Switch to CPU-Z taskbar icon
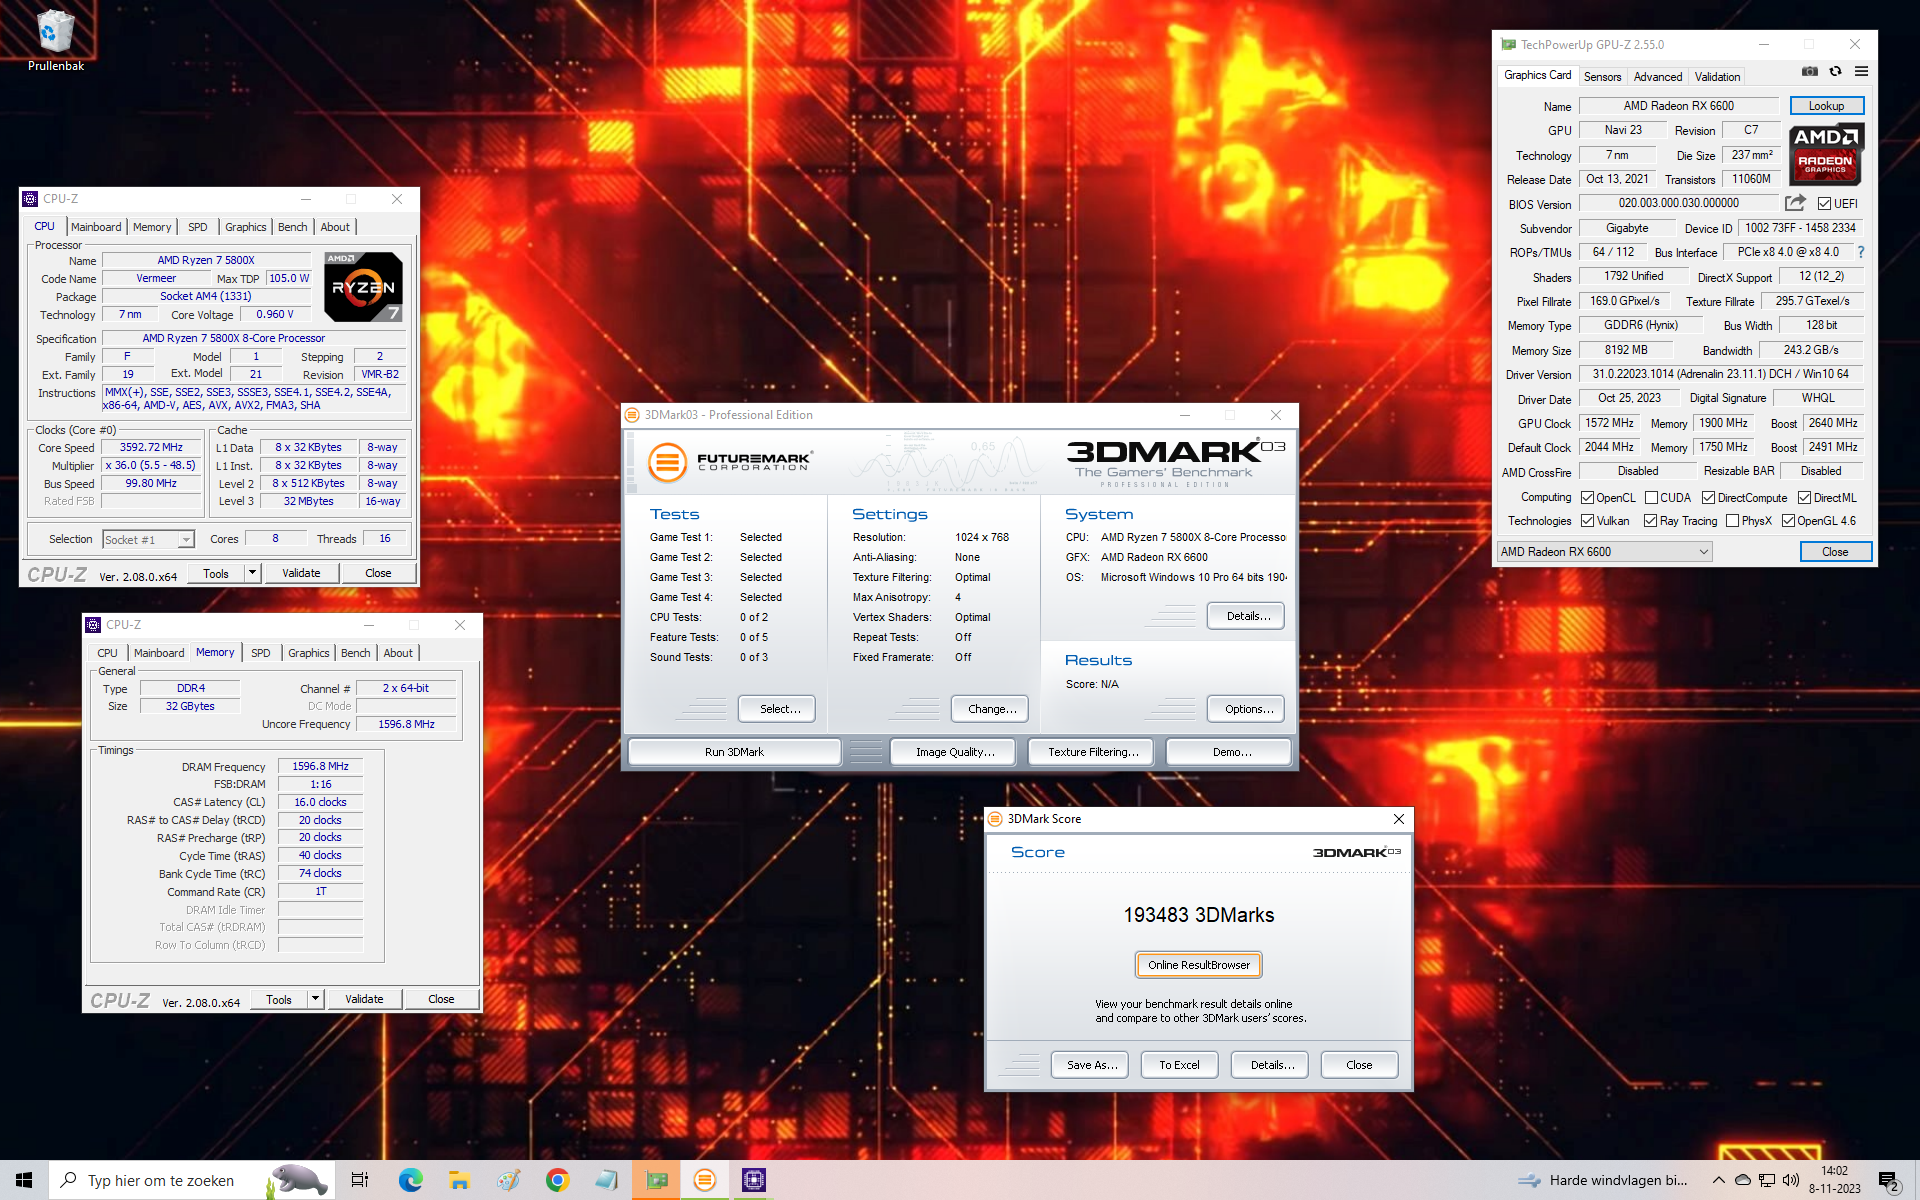1920x1200 pixels. [x=754, y=1180]
